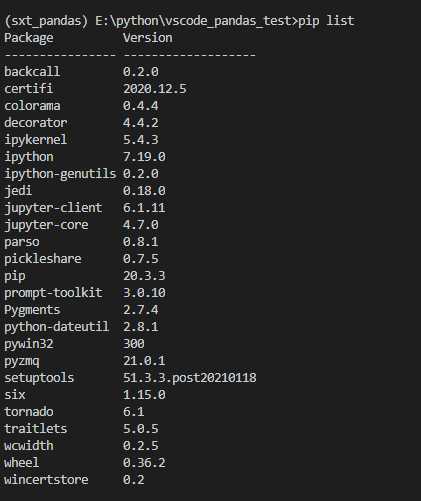Click version 300 of pywin32

[x=134, y=344]
